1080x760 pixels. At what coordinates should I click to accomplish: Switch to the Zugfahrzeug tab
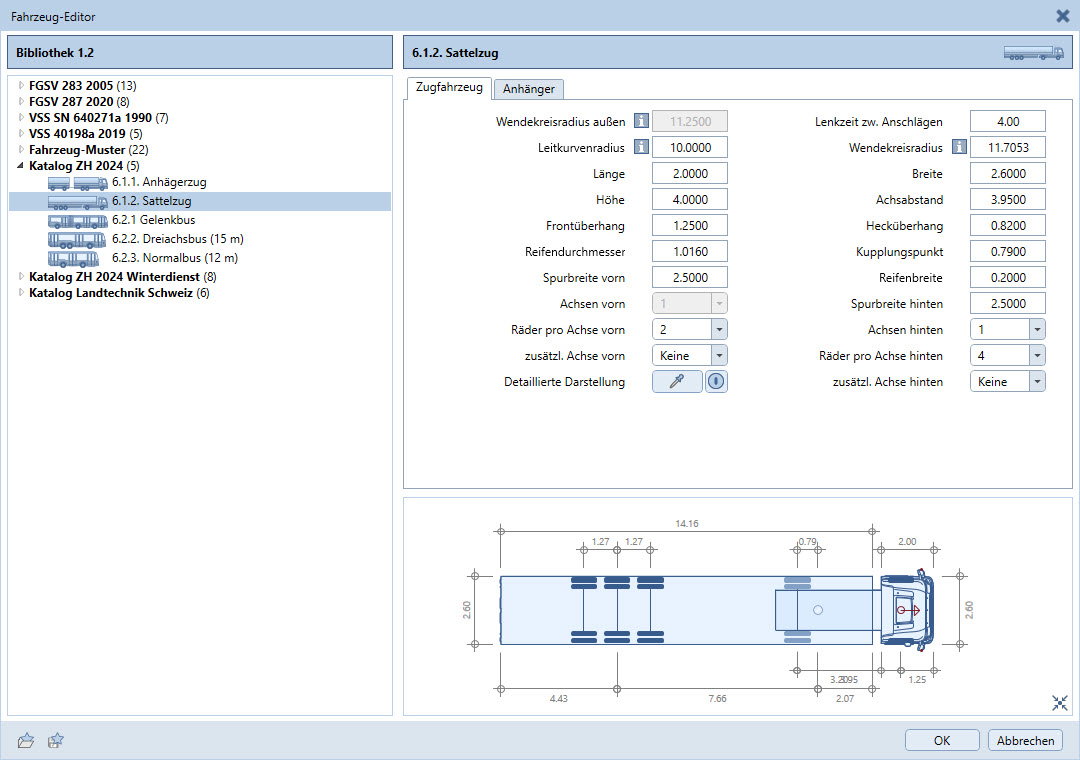(448, 88)
